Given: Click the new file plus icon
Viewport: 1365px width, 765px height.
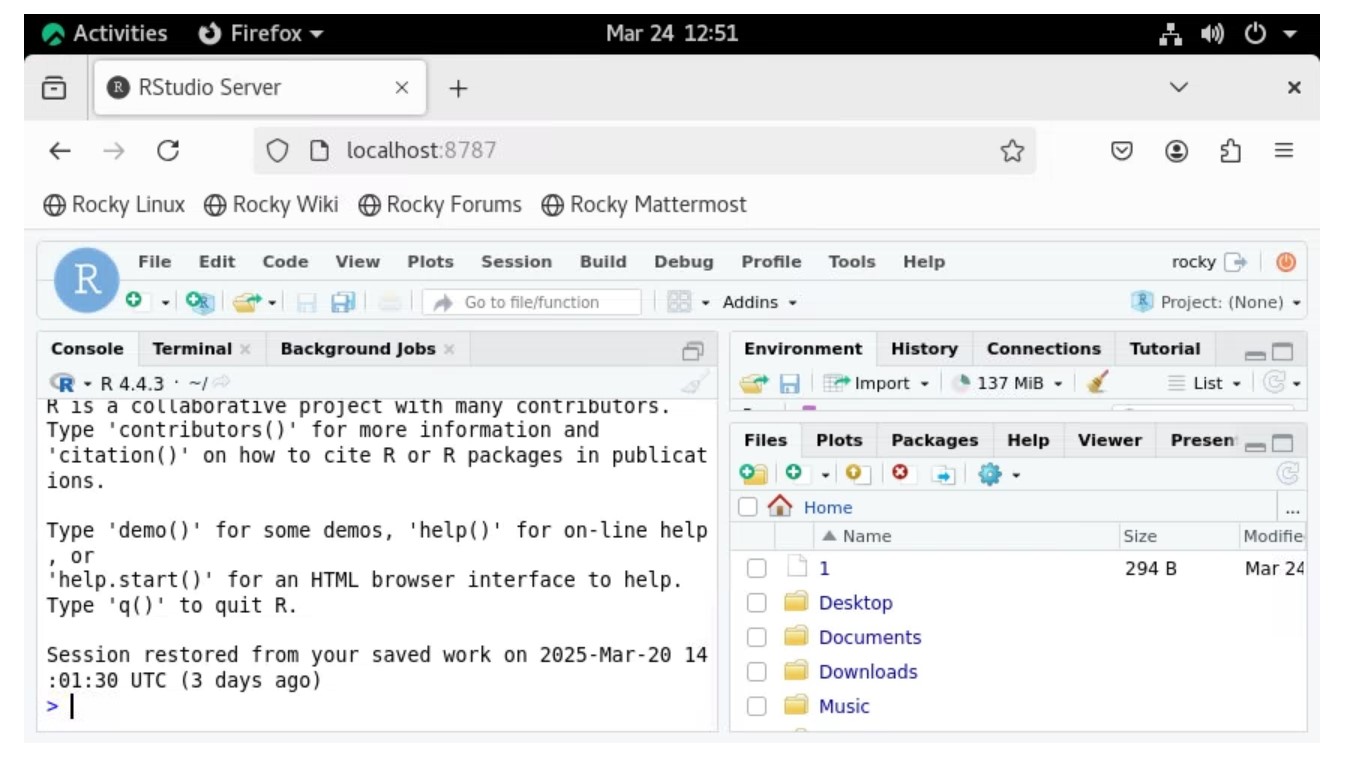Looking at the screenshot, I should (135, 301).
